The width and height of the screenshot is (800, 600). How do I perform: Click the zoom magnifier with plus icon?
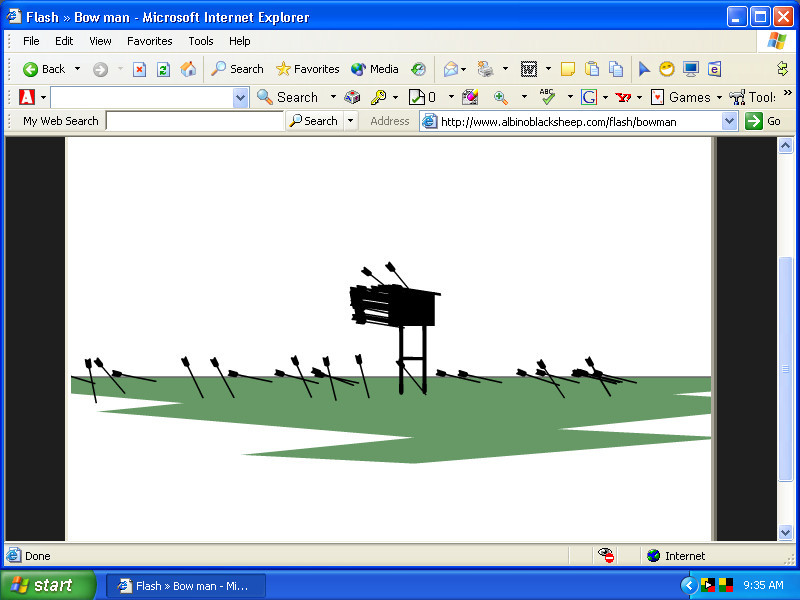501,97
